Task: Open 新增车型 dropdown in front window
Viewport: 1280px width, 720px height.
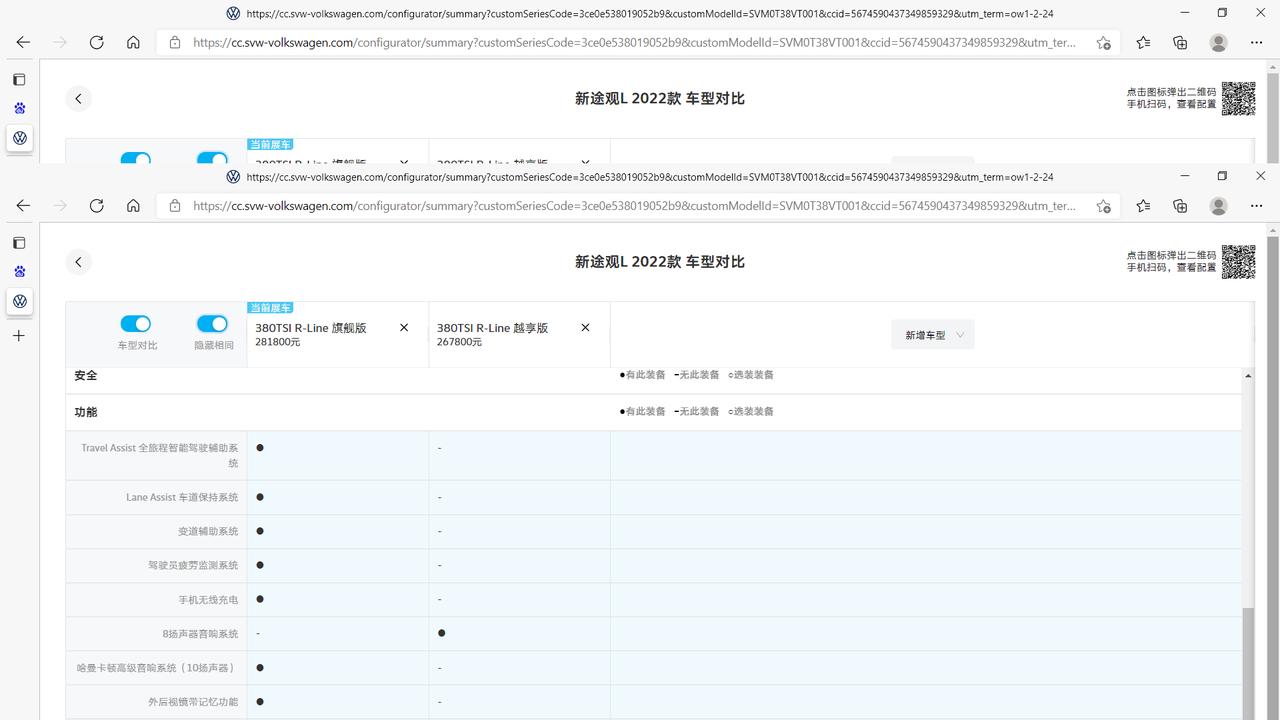Action: pos(933,335)
